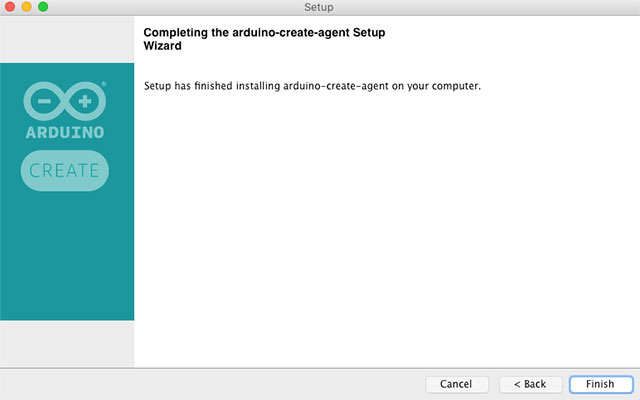Click the CREATE badge in sidebar
640x400 pixels.
click(x=64, y=170)
